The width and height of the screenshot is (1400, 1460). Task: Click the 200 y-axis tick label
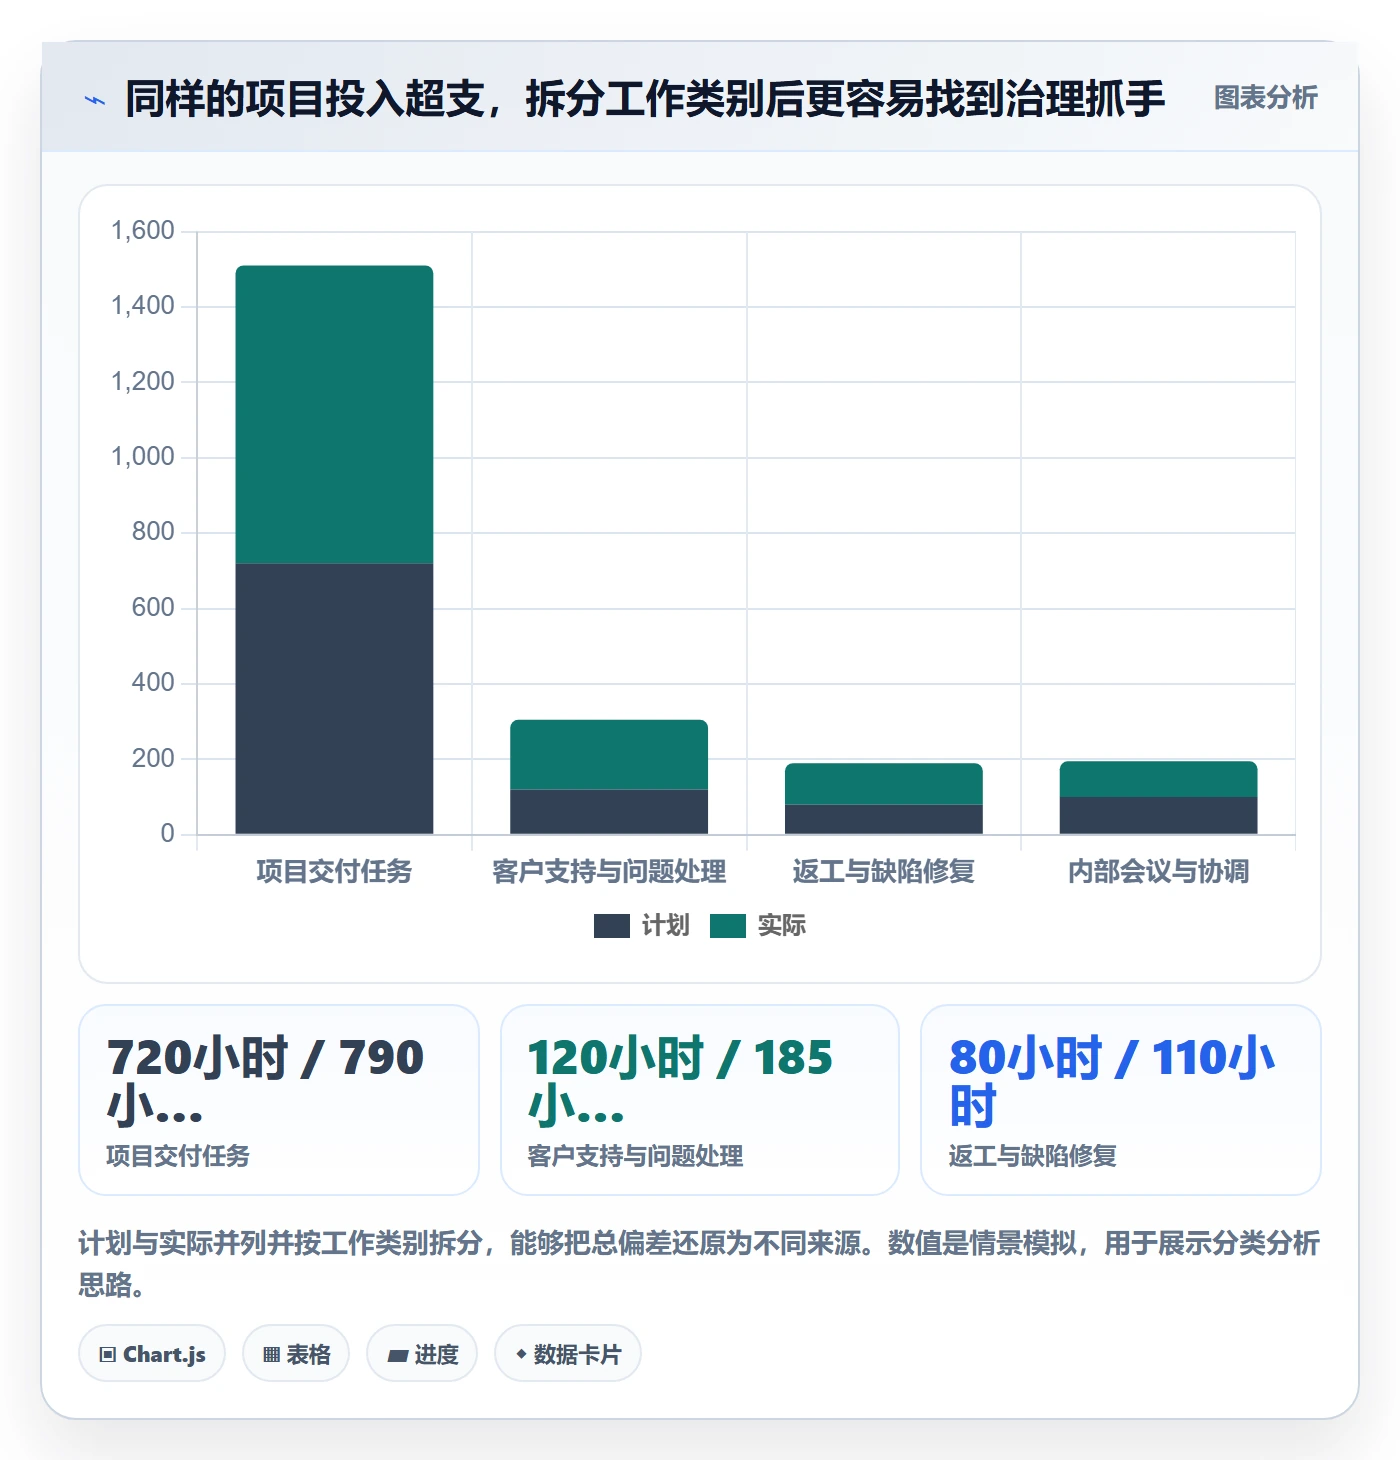click(x=153, y=759)
